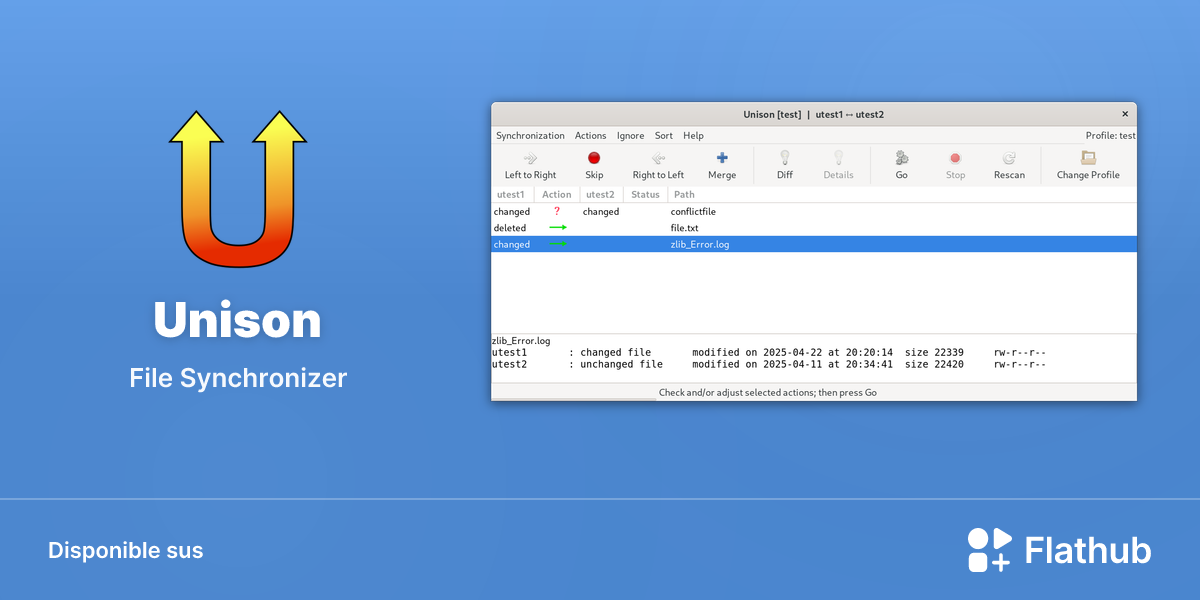The width and height of the screenshot is (1200, 600).
Task: Click the Rescan toolbar icon
Action: pos(1009,158)
